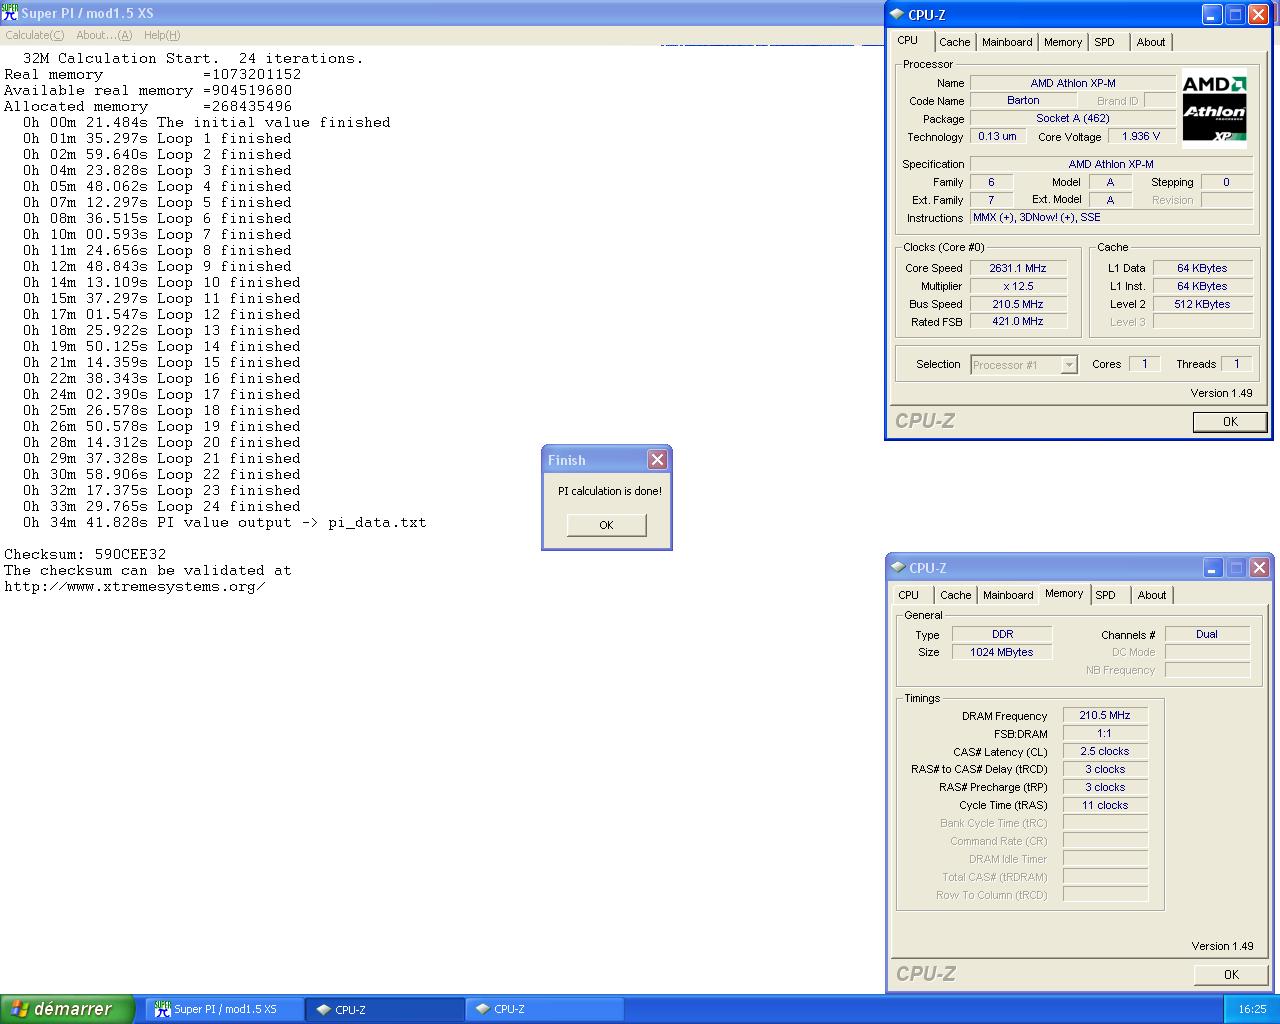Open the Calculate menu in Super PI
Viewport: 1280px width, 1024px height.
pos(35,35)
